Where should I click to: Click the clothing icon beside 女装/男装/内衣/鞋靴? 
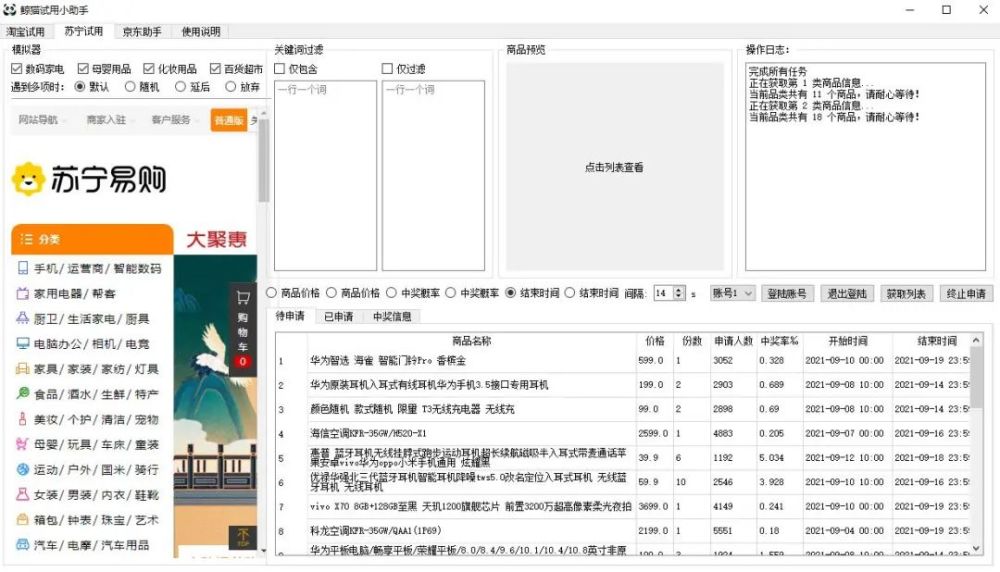(23, 494)
